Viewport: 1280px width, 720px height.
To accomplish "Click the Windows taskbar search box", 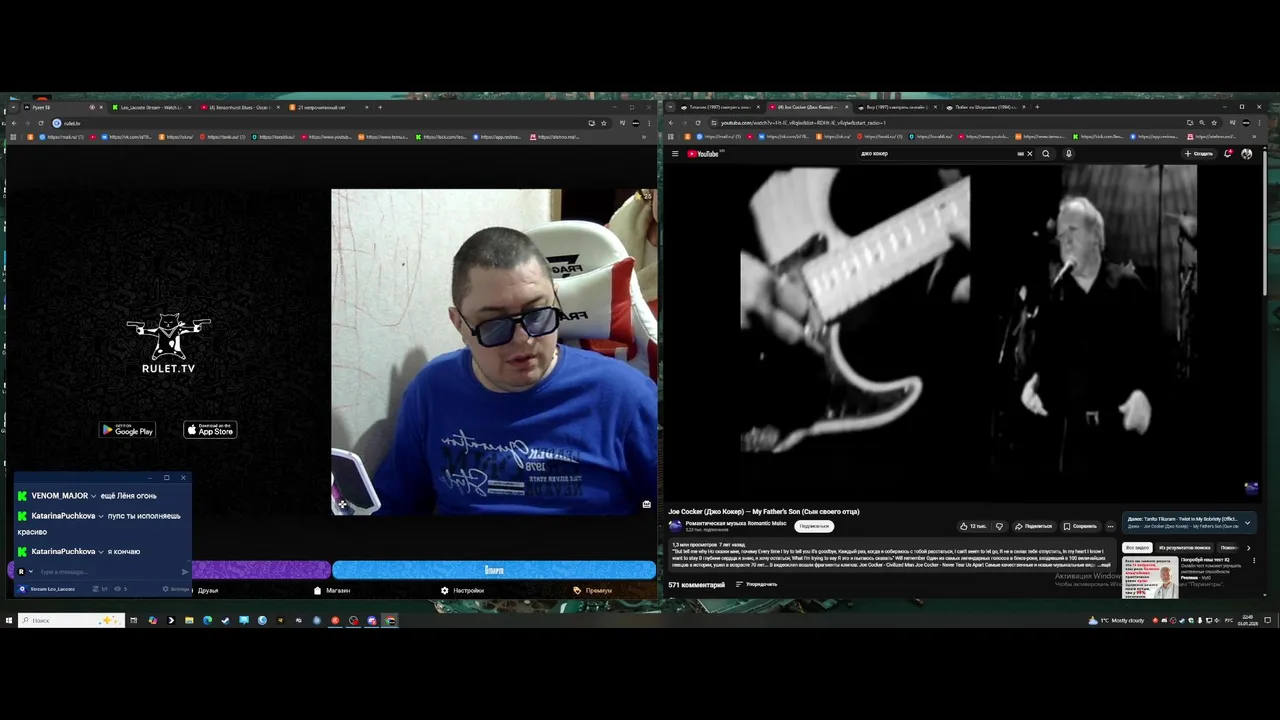I will [71, 621].
